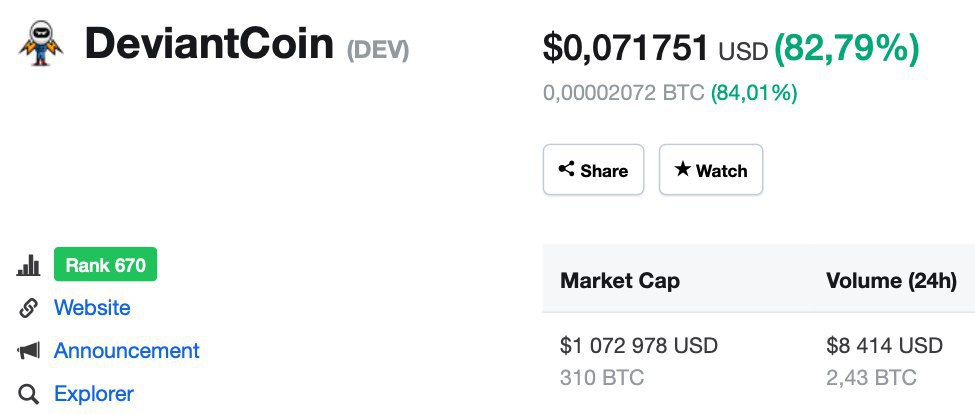The image size is (975, 415).
Task: Click the star icon in Watch button
Action: tap(683, 170)
